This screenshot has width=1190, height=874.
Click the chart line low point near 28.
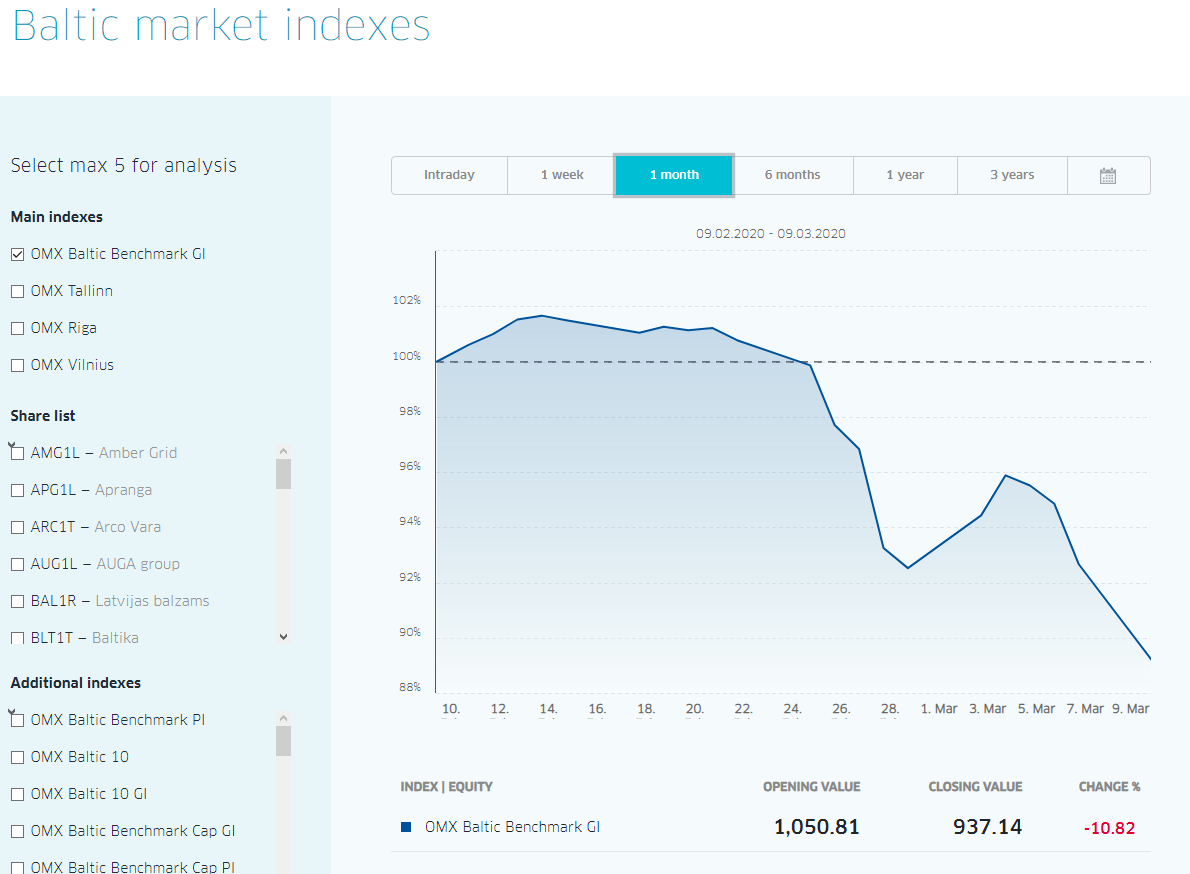908,567
